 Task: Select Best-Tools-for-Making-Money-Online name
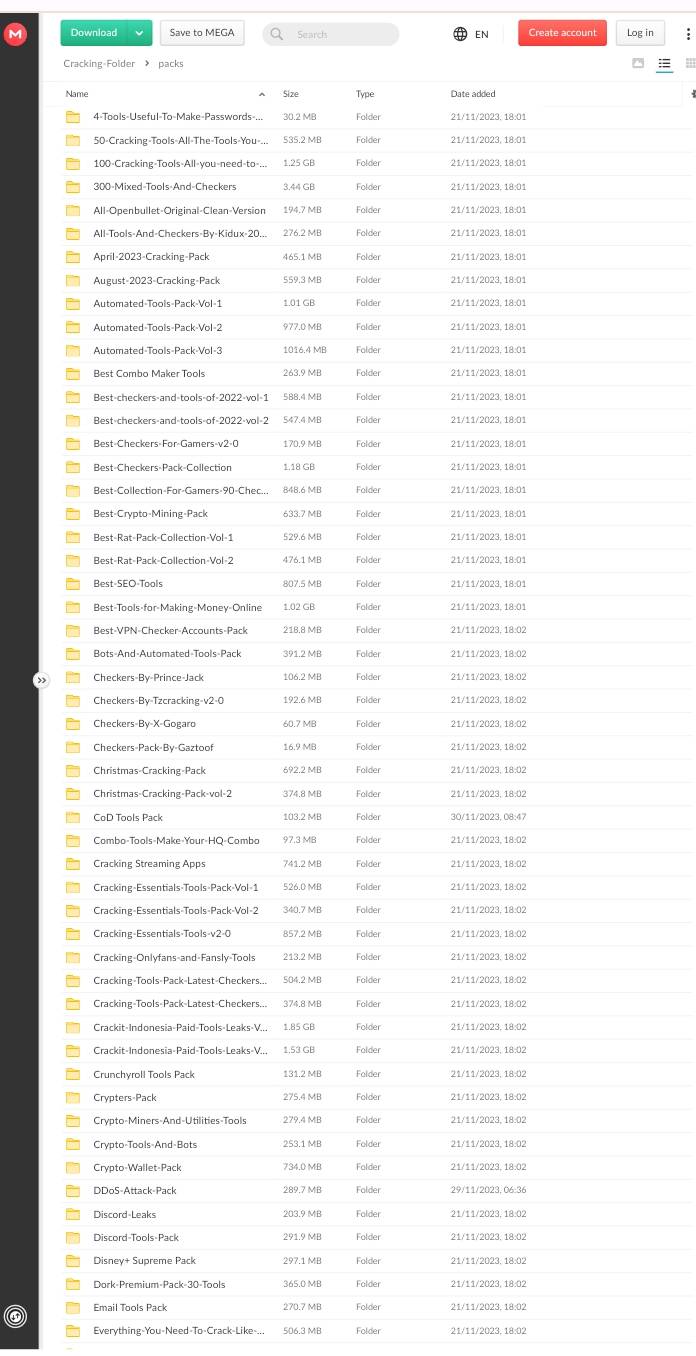coord(177,607)
